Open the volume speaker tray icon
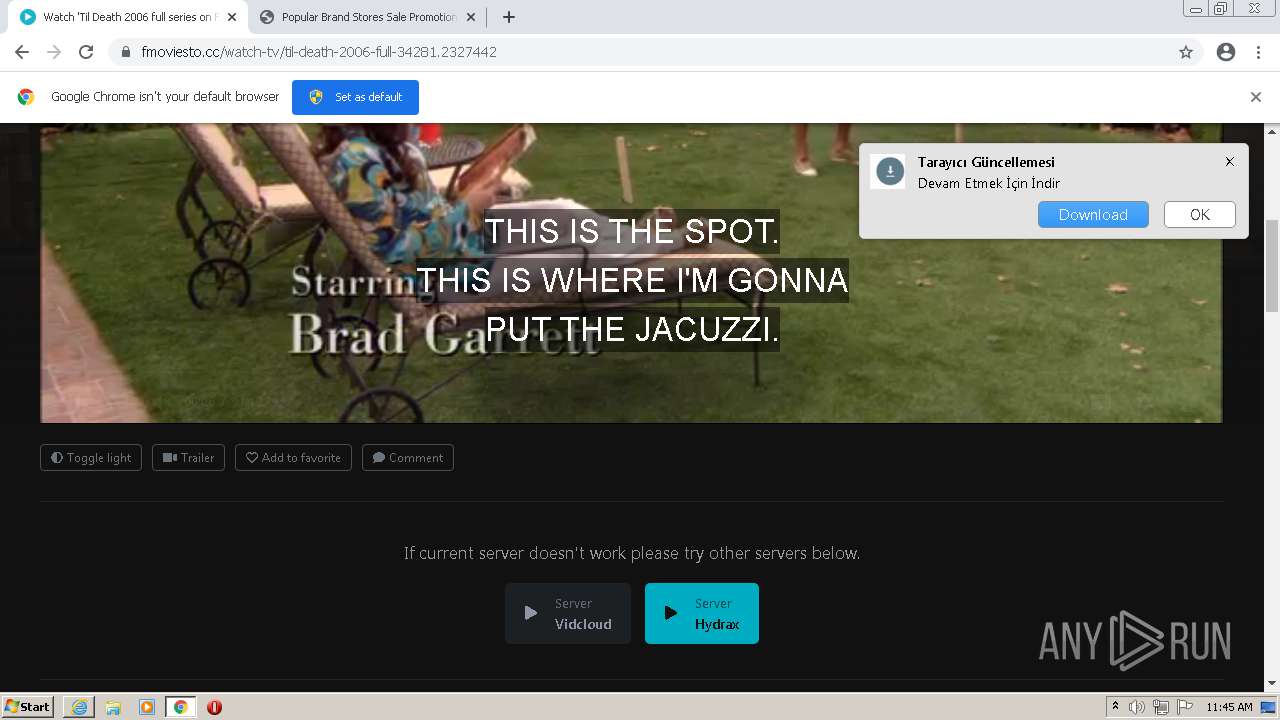Viewport: 1280px width, 720px height. [x=1137, y=707]
